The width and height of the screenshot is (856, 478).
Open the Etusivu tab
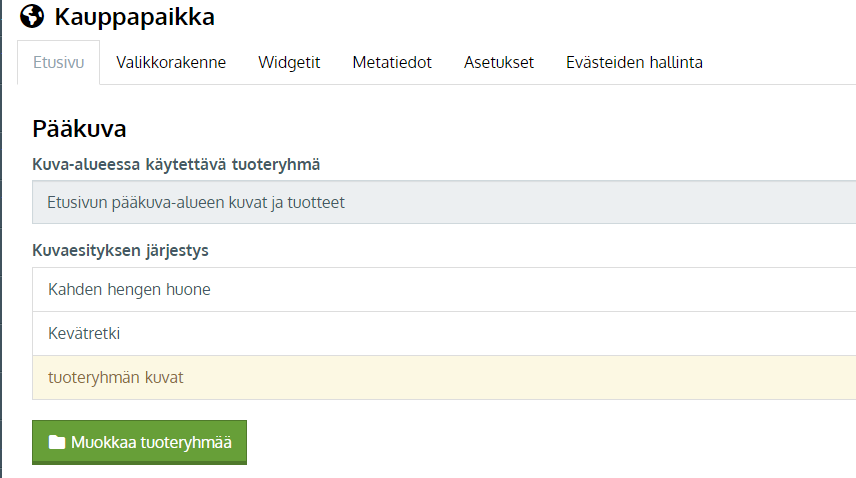(x=58, y=62)
